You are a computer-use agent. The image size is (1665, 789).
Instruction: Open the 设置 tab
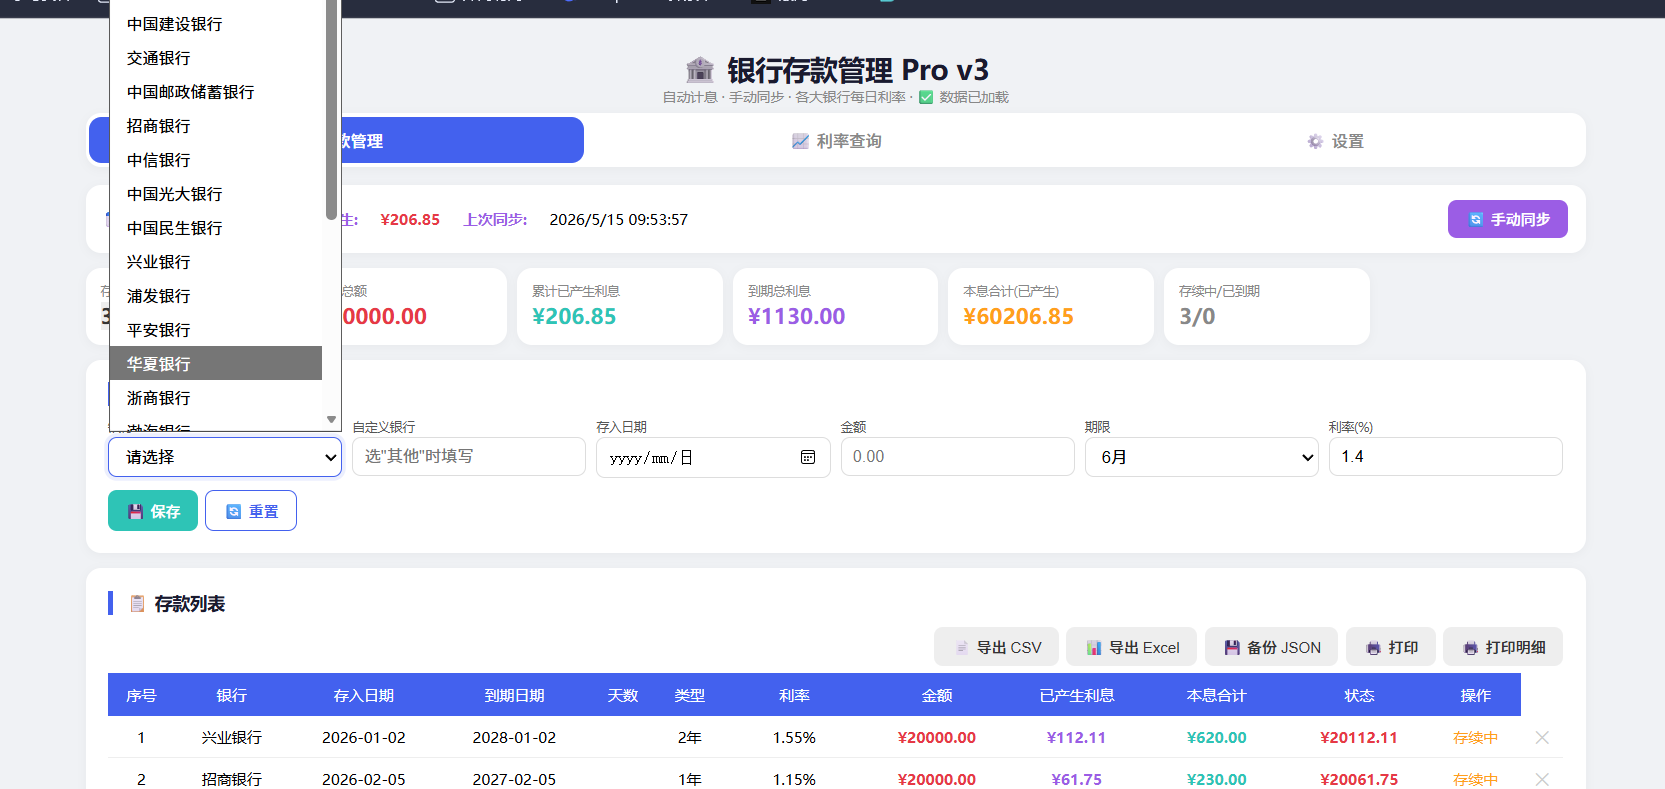pyautogui.click(x=1335, y=141)
